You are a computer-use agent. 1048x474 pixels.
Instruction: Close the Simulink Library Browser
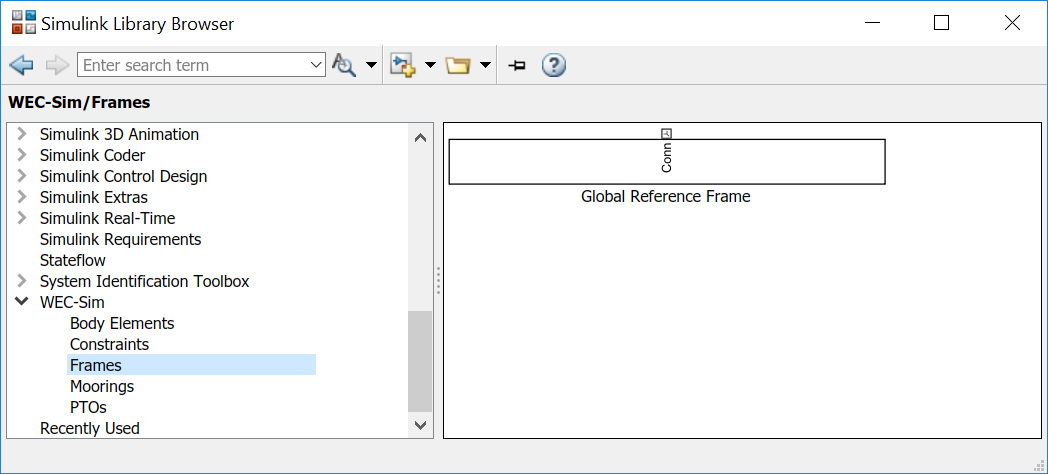(x=1012, y=23)
